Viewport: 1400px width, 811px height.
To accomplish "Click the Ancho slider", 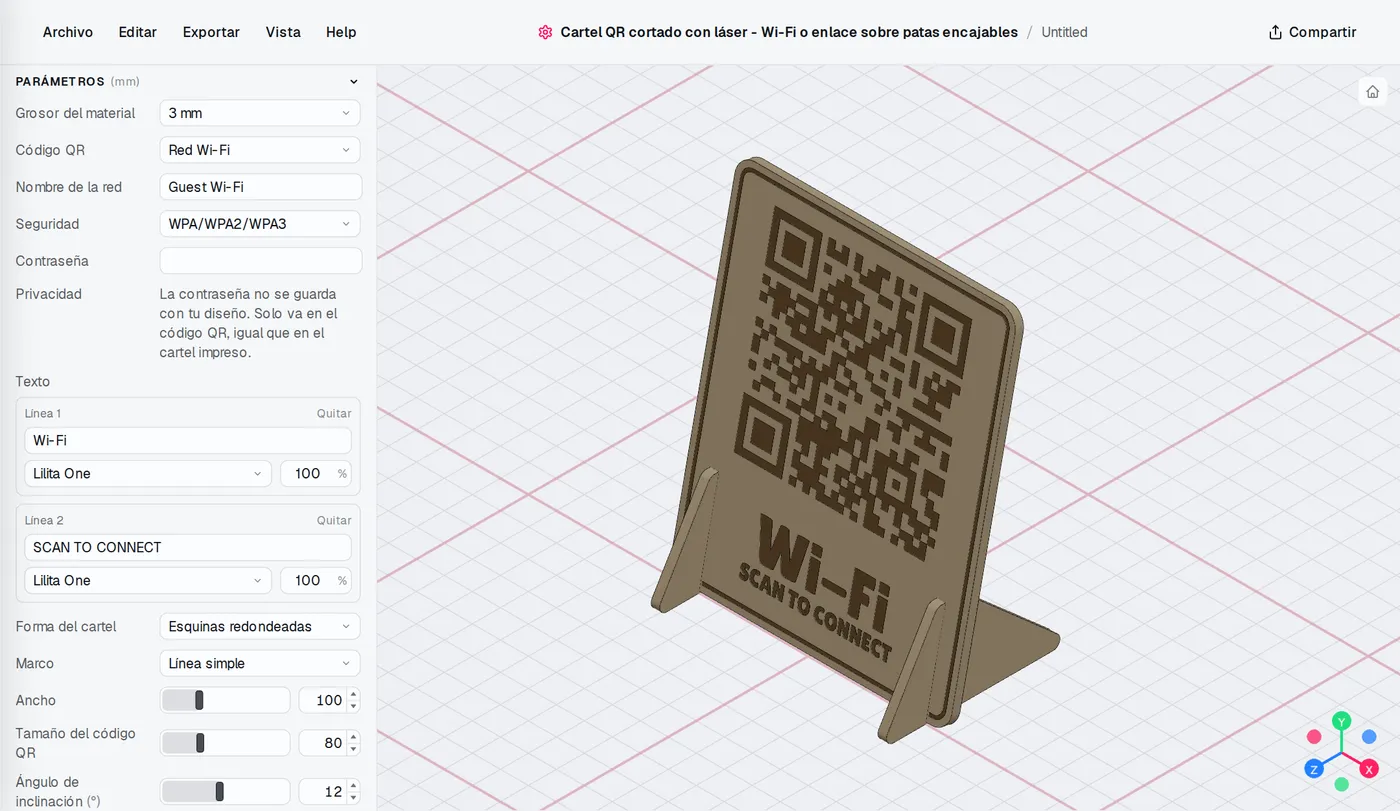I will tap(225, 701).
